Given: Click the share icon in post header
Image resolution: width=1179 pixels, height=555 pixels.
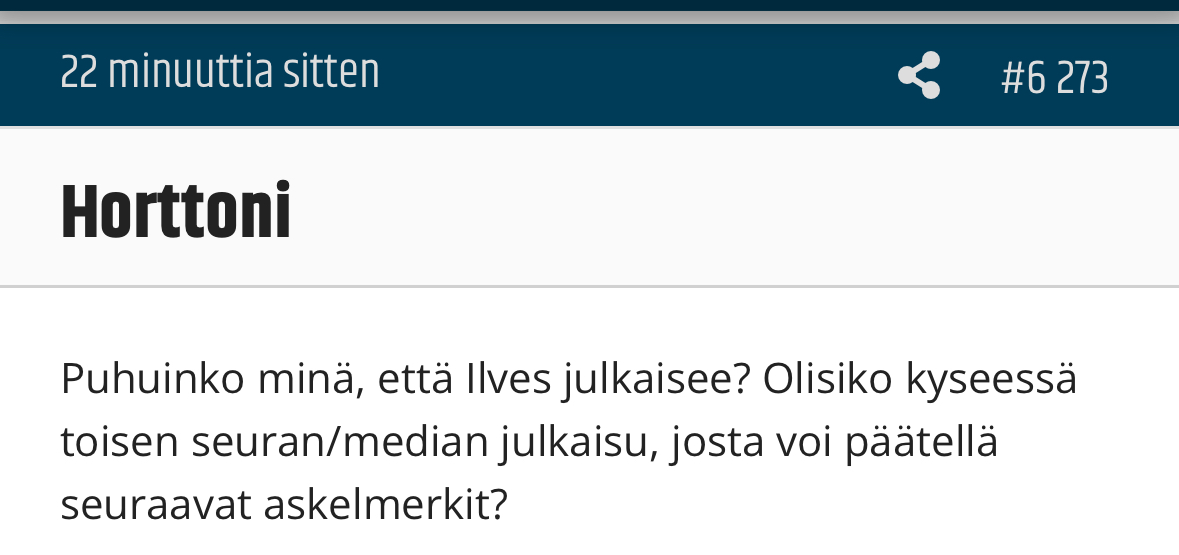Looking at the screenshot, I should tap(919, 76).
